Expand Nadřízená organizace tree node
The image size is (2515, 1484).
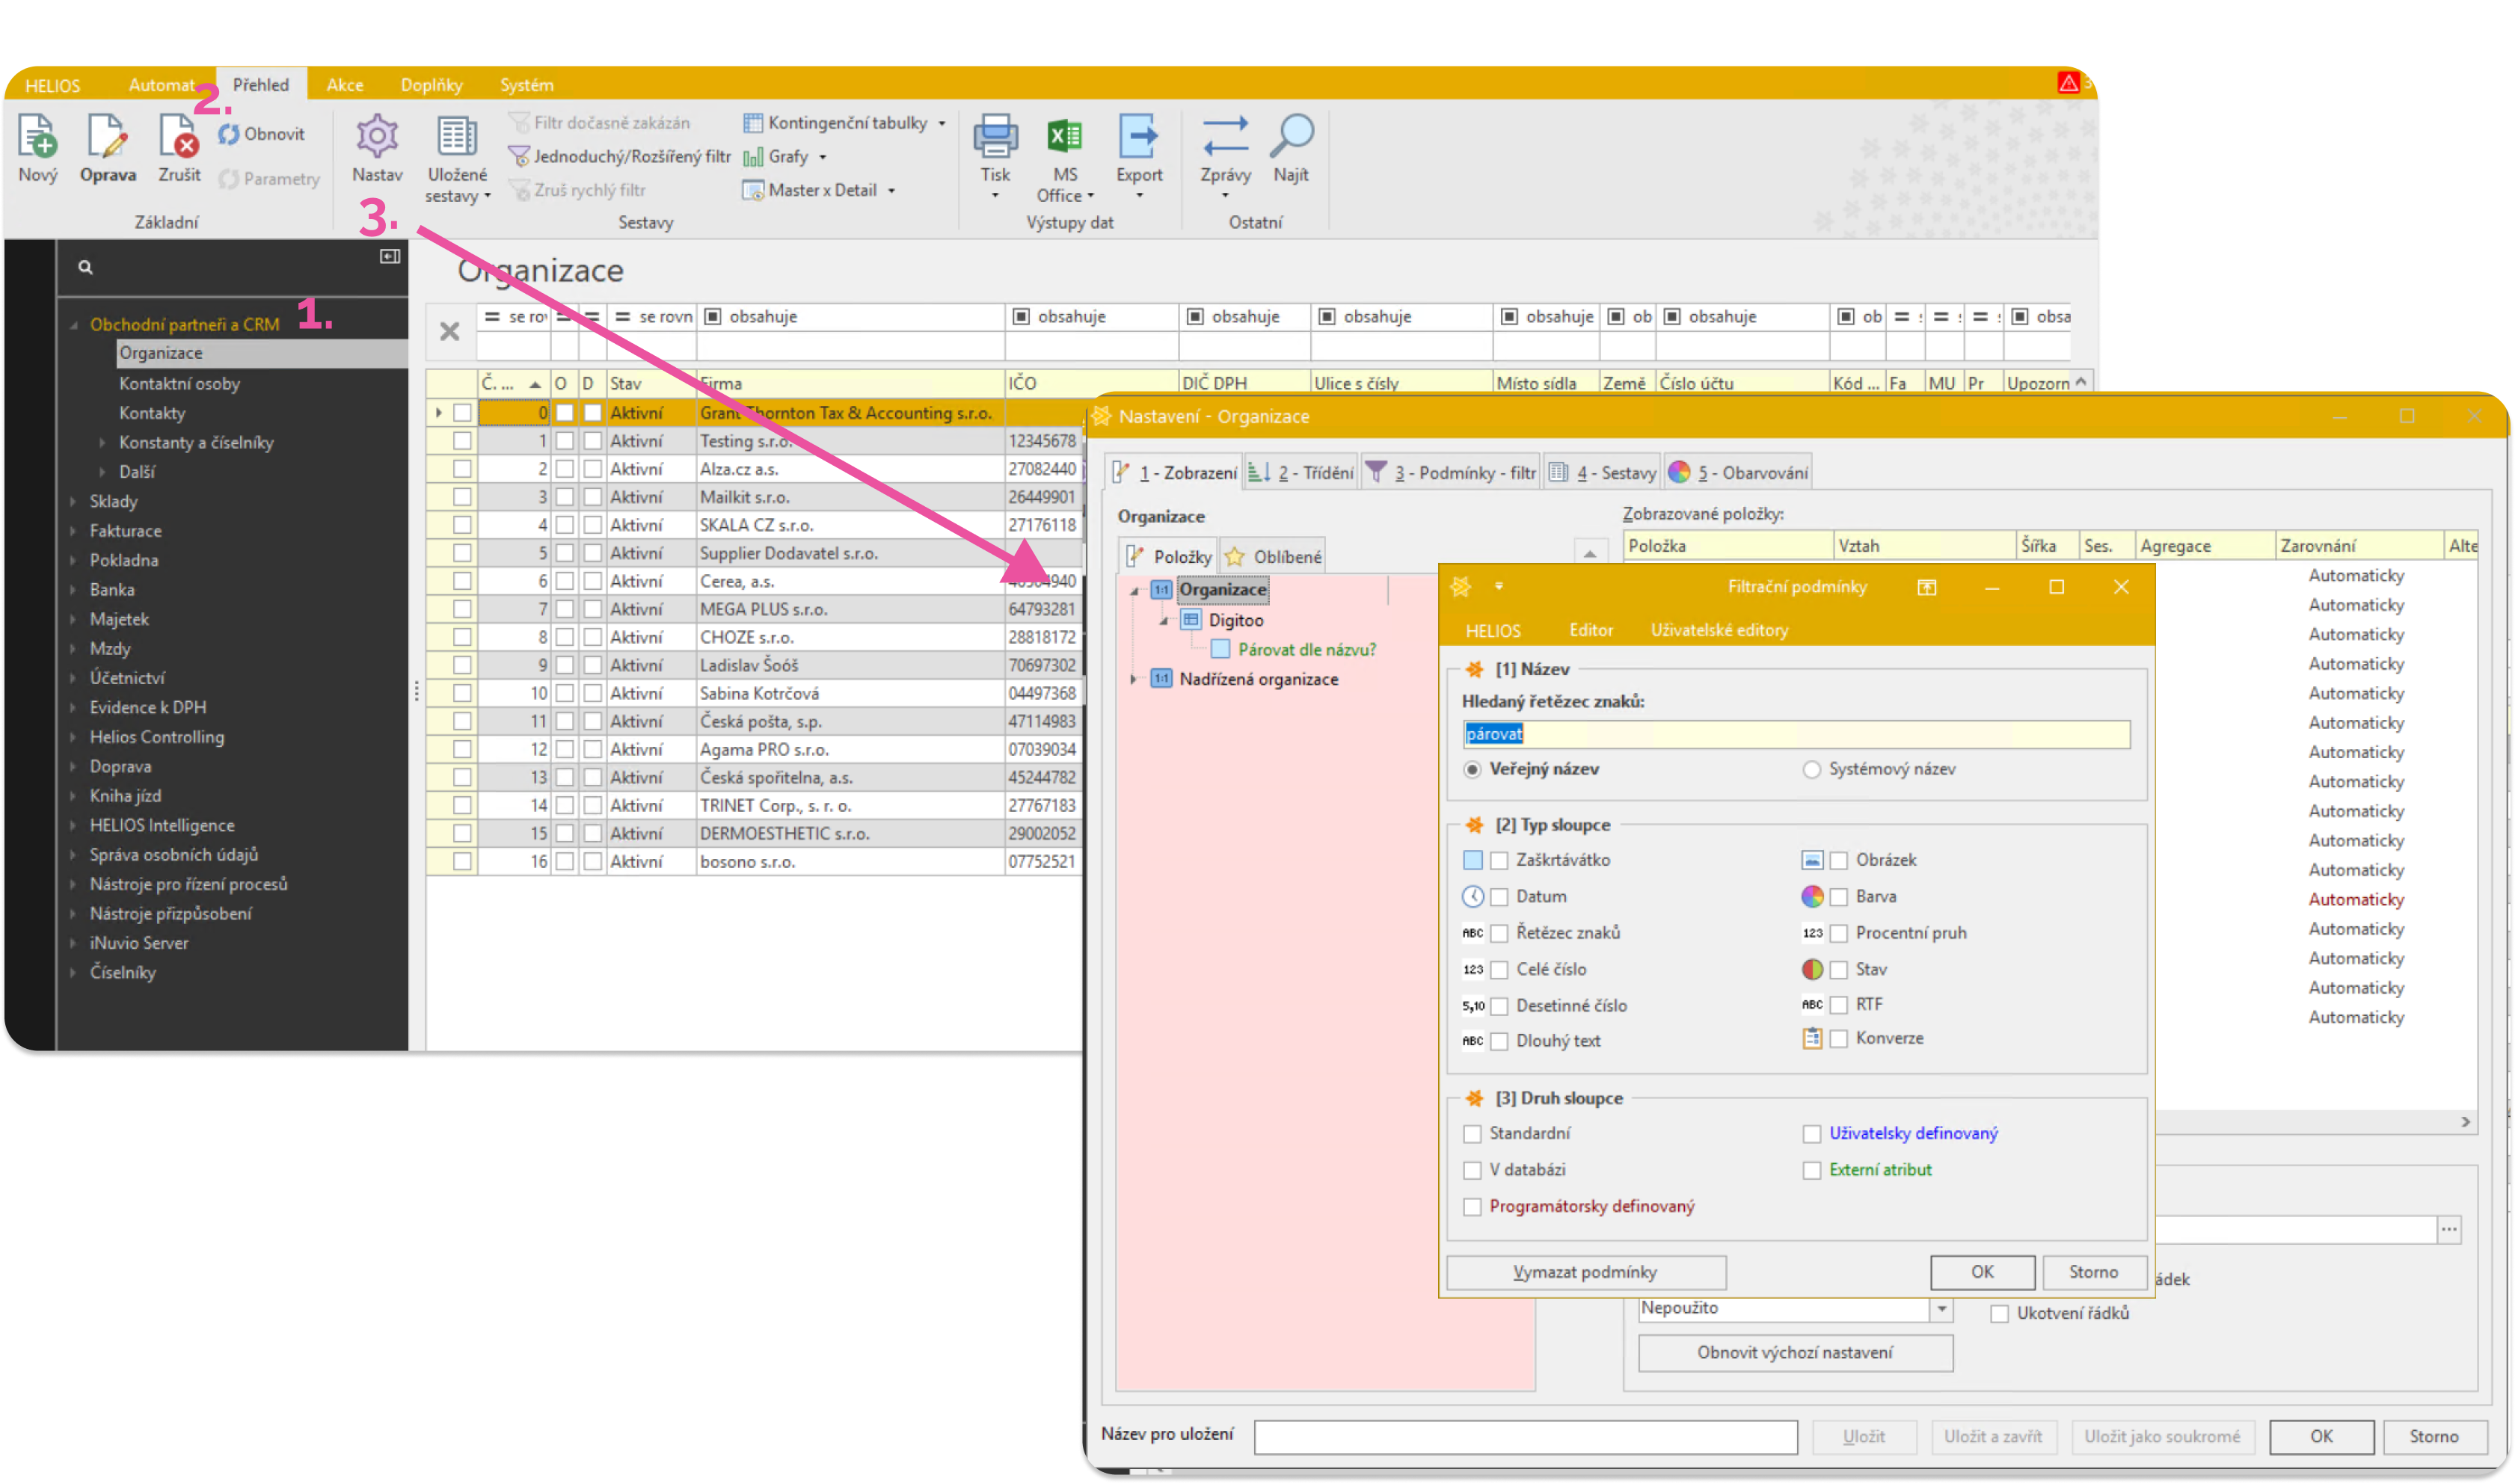point(1133,679)
